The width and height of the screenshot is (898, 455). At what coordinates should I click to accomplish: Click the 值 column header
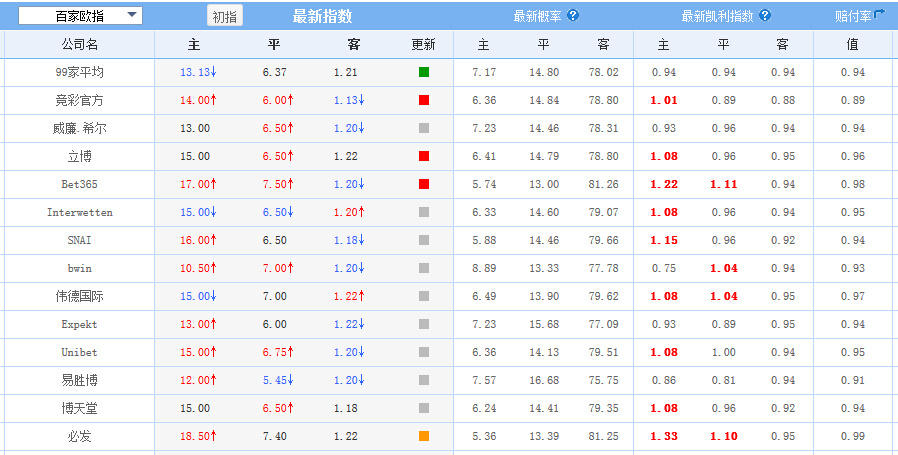pos(852,45)
